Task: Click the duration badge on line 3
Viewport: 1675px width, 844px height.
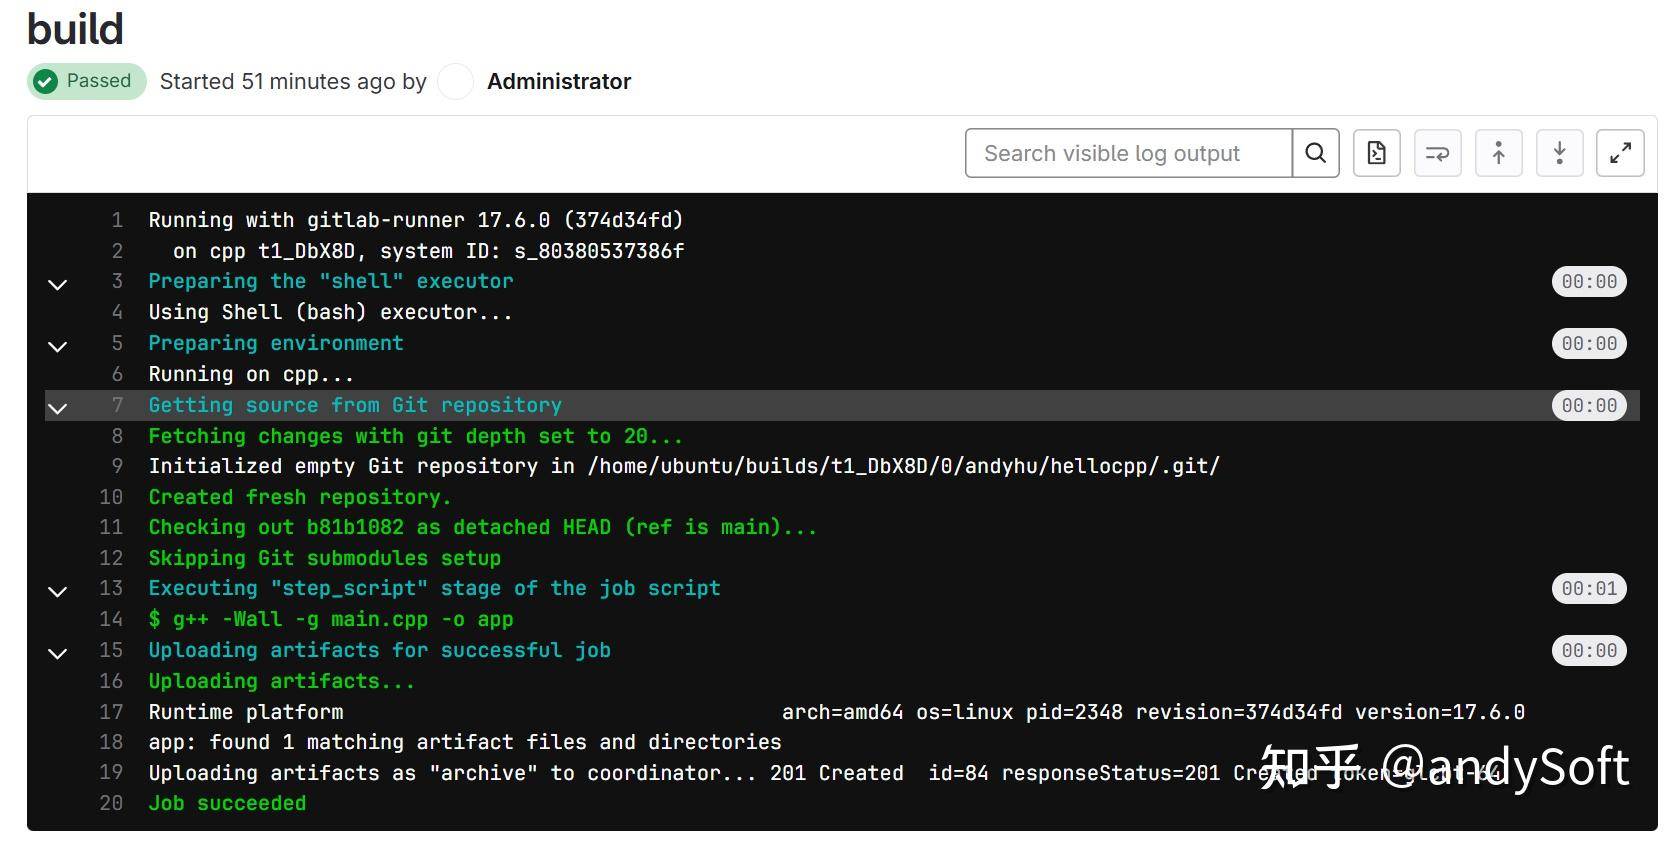Action: [x=1589, y=282]
